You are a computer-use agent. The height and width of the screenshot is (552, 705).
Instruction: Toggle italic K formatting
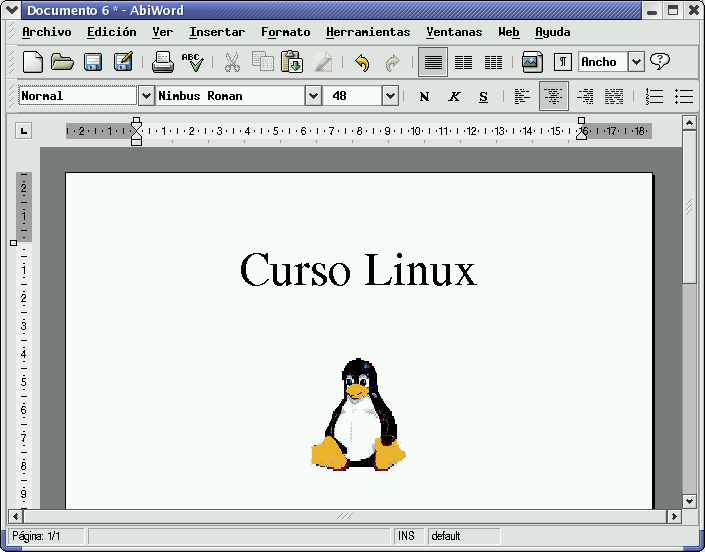pos(454,96)
